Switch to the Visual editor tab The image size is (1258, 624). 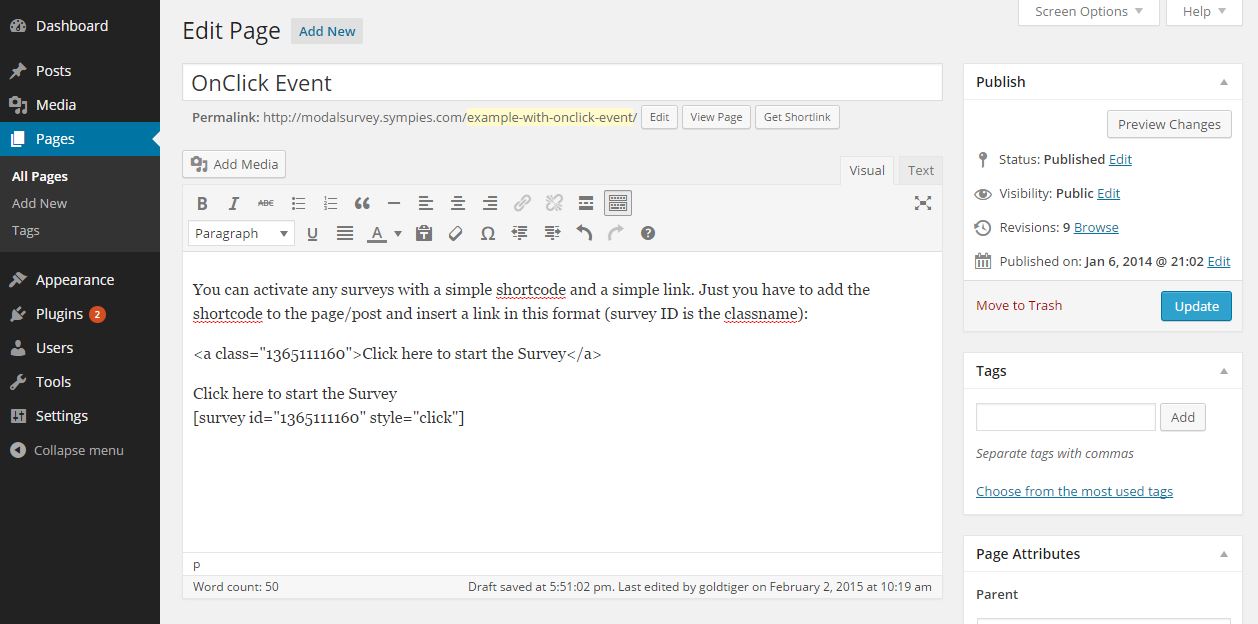point(867,170)
